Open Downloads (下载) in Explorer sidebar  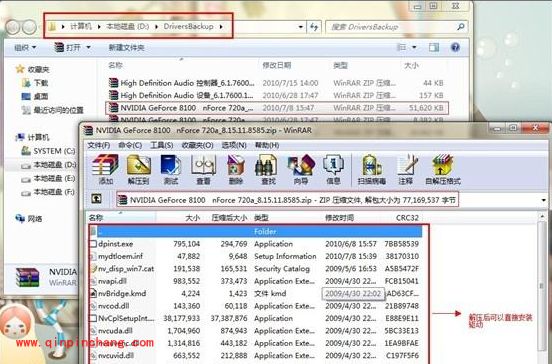(x=36, y=83)
